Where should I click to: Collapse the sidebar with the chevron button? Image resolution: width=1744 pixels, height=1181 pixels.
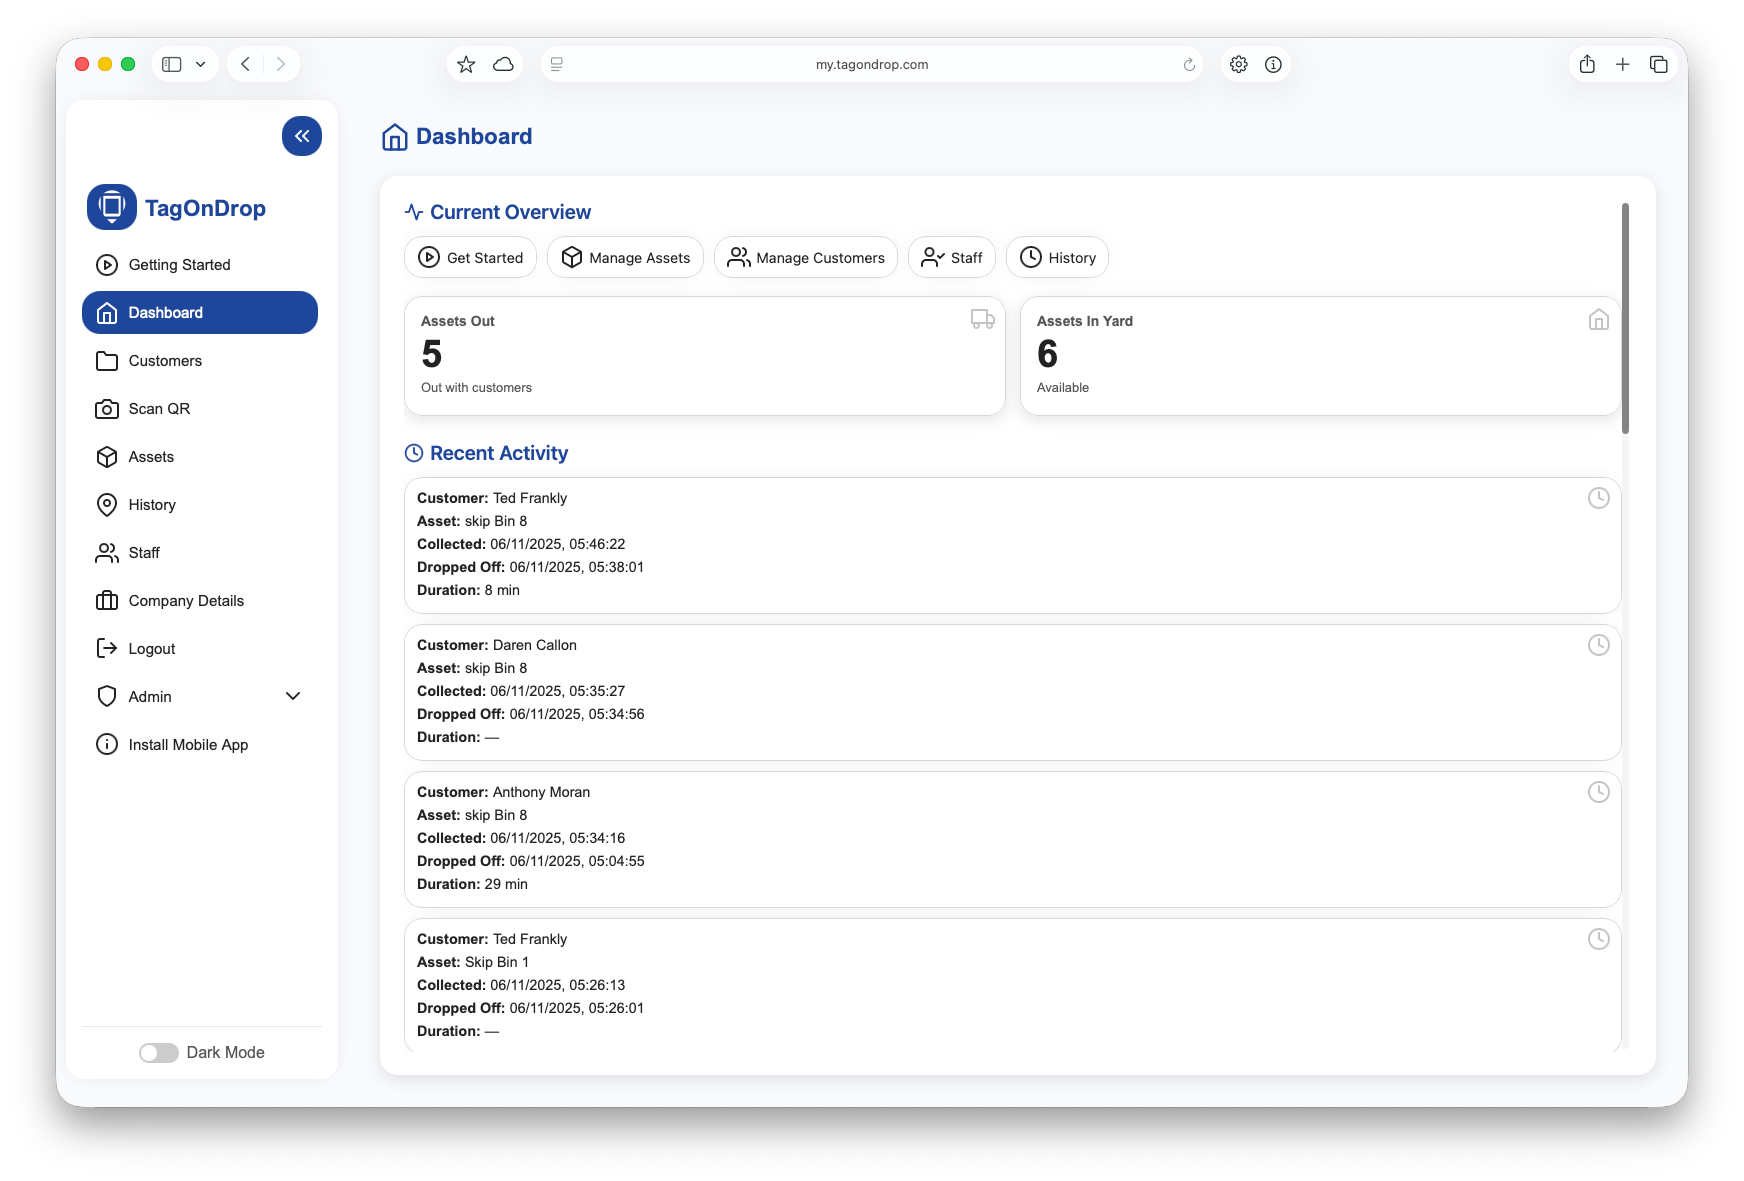[302, 136]
